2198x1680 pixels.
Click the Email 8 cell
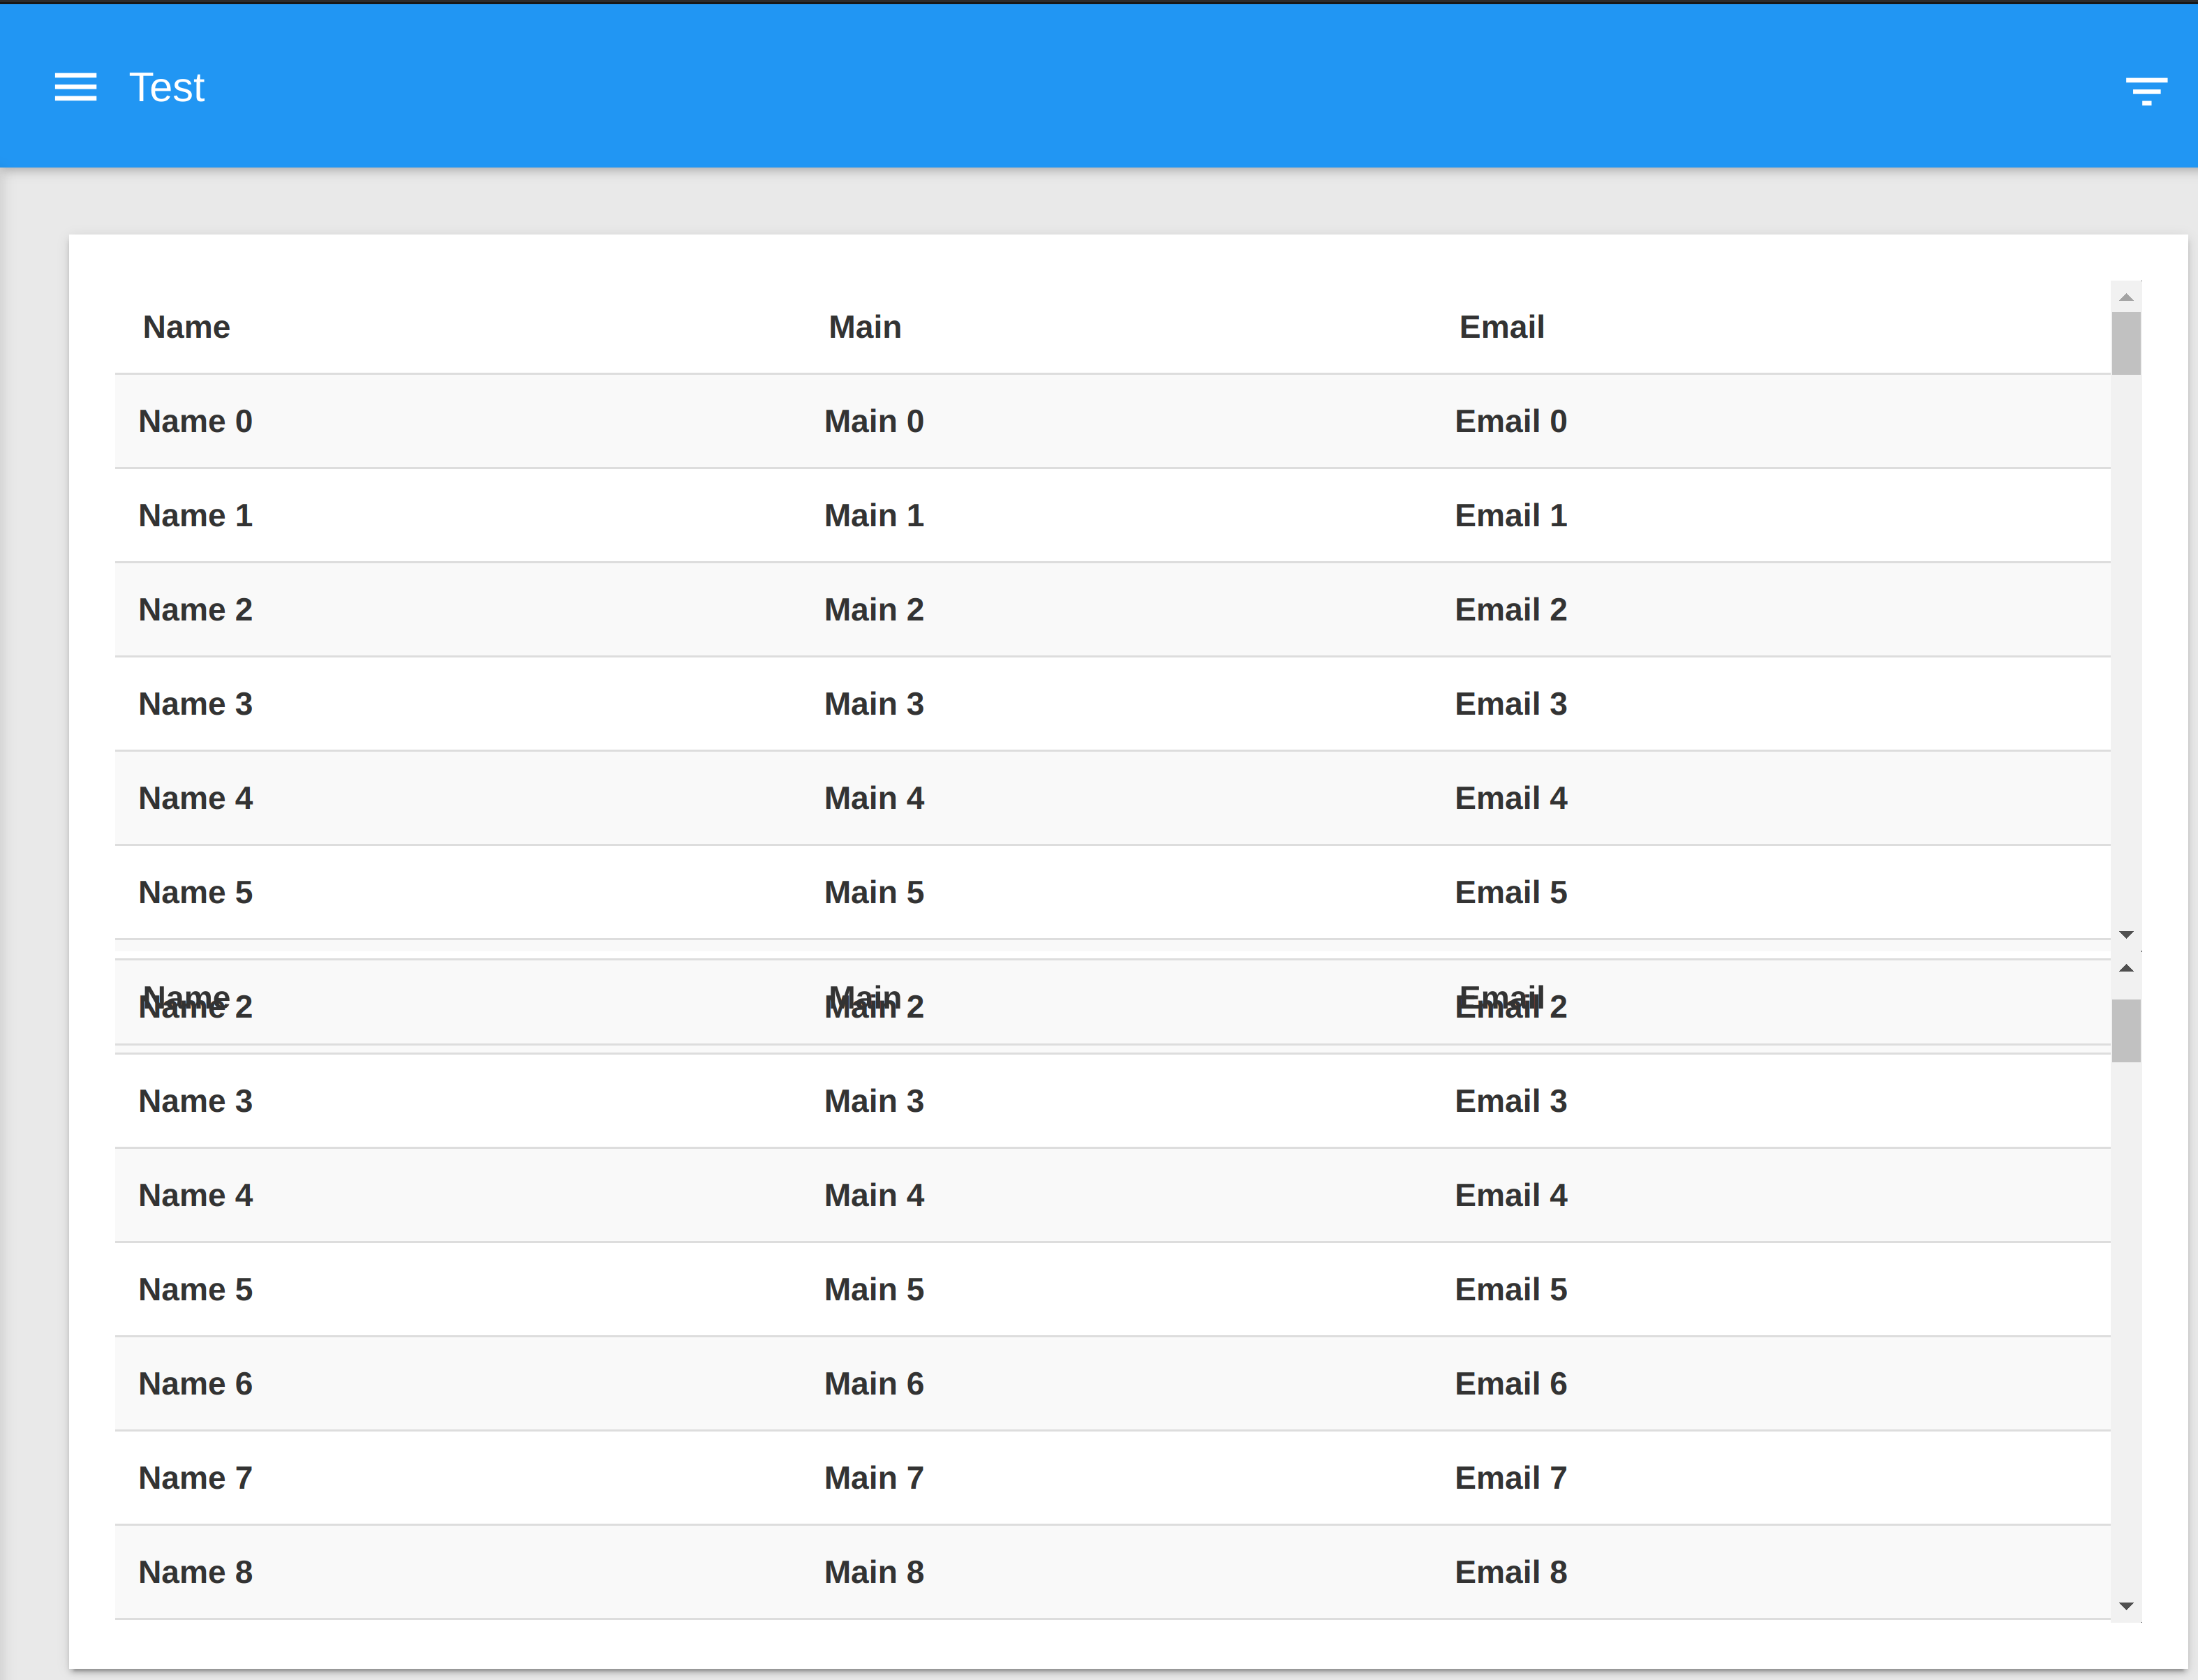coord(1510,1571)
